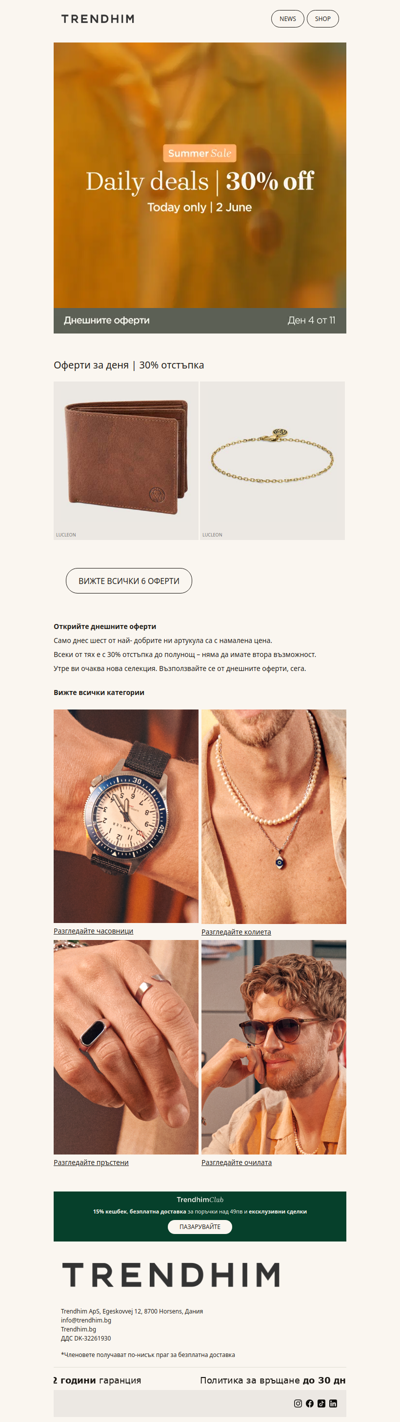Follow the Разгледайте очилата link
400x1422 pixels.
236,1163
